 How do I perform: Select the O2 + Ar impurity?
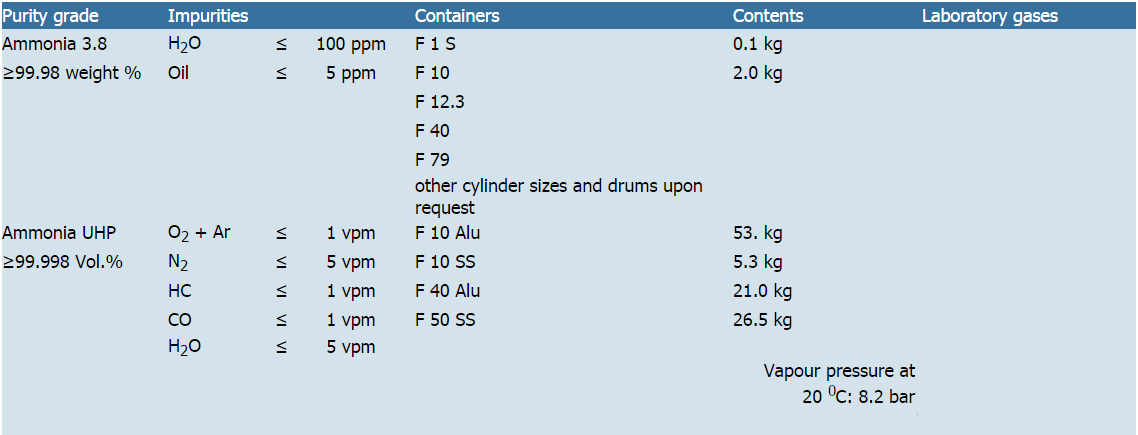point(199,233)
